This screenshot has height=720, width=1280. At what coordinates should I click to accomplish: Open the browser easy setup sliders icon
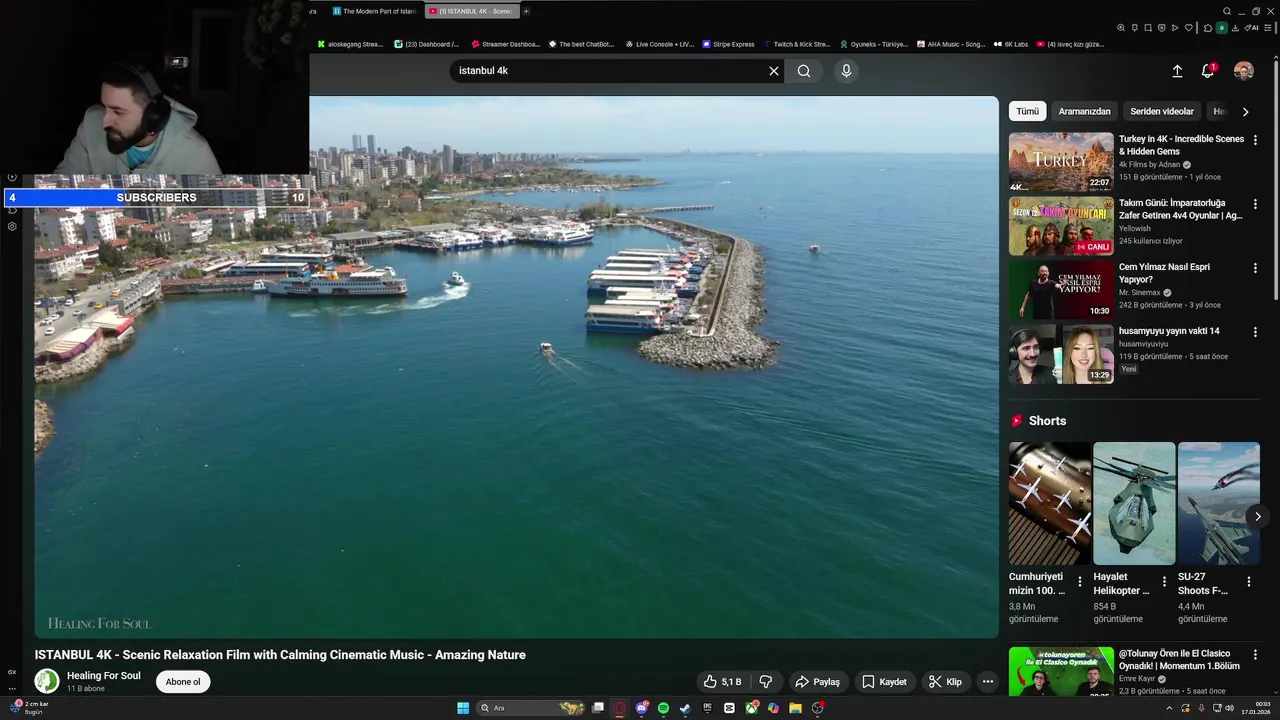[x=1268, y=28]
